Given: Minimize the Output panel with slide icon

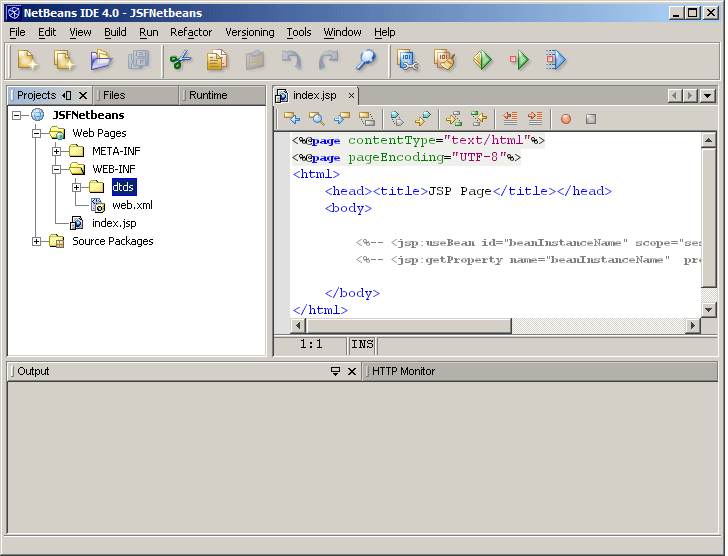Looking at the screenshot, I should (x=335, y=371).
